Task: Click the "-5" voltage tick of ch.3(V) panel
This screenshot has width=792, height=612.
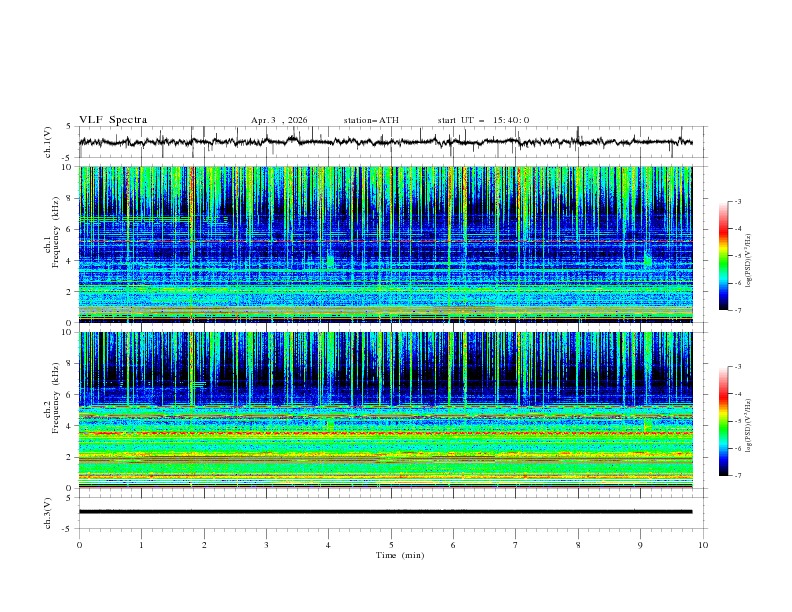Action: 67,529
